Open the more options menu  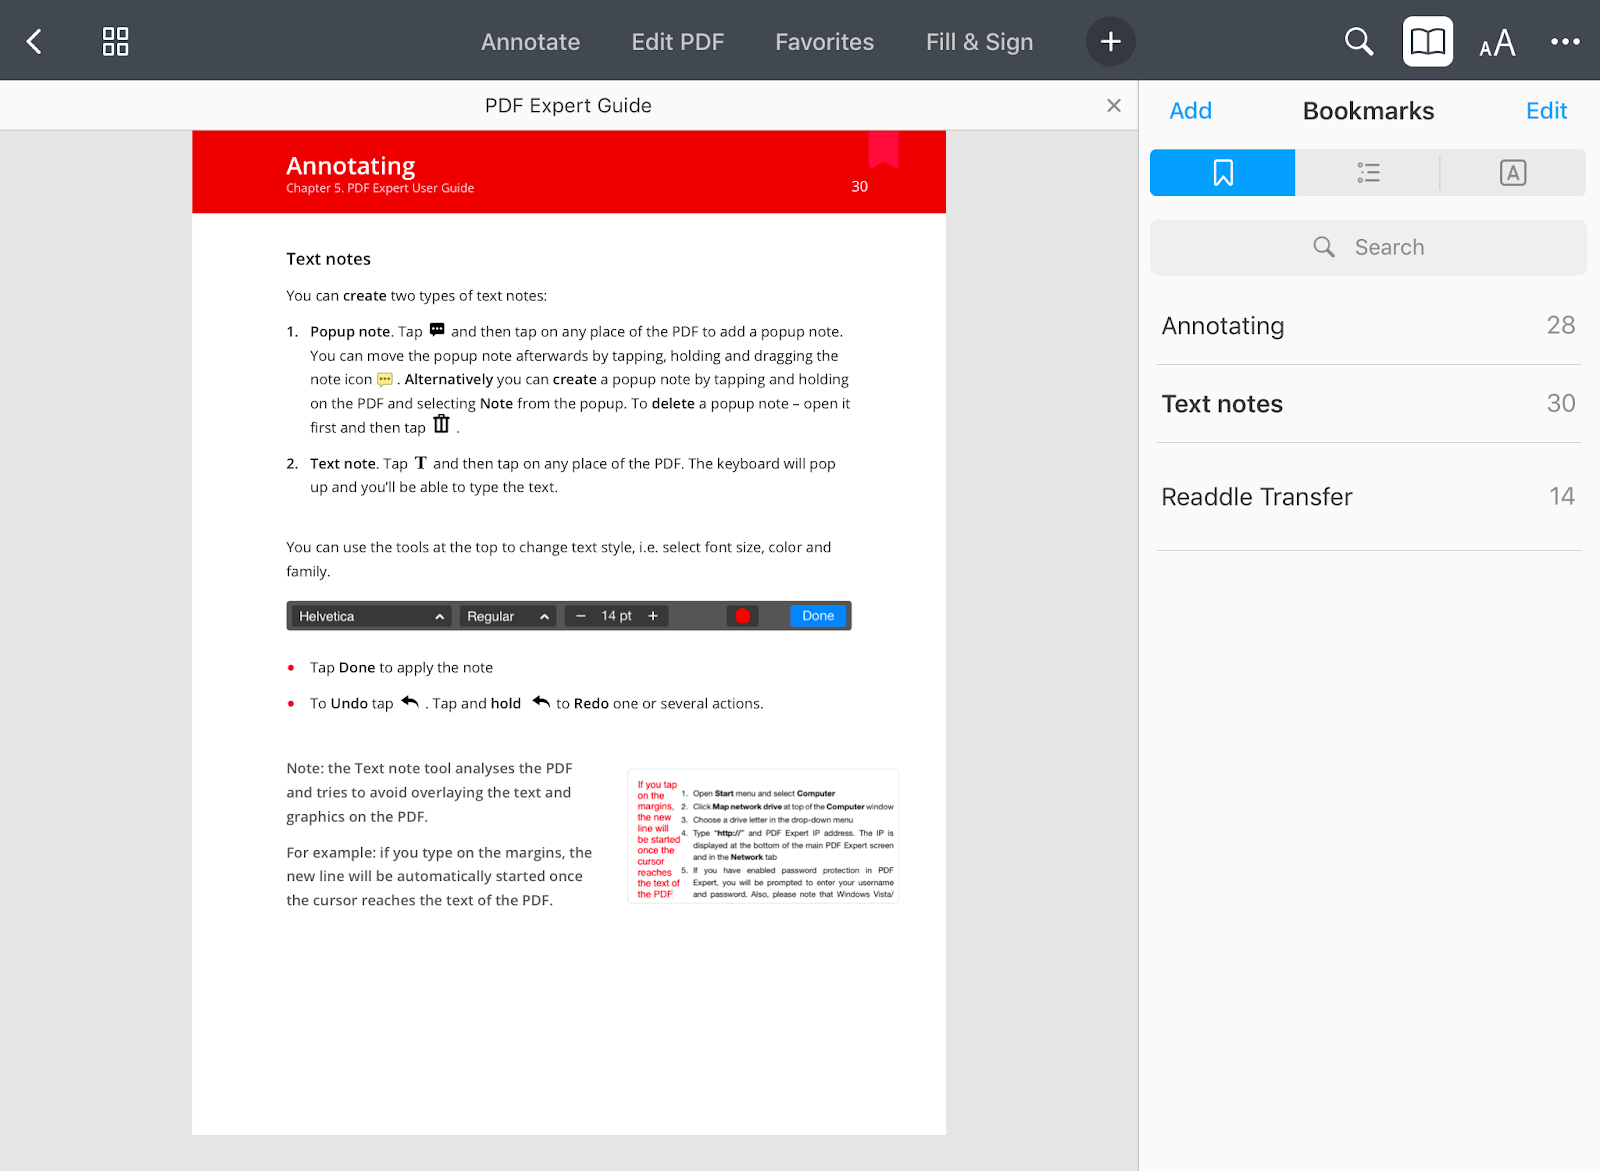[x=1565, y=41]
